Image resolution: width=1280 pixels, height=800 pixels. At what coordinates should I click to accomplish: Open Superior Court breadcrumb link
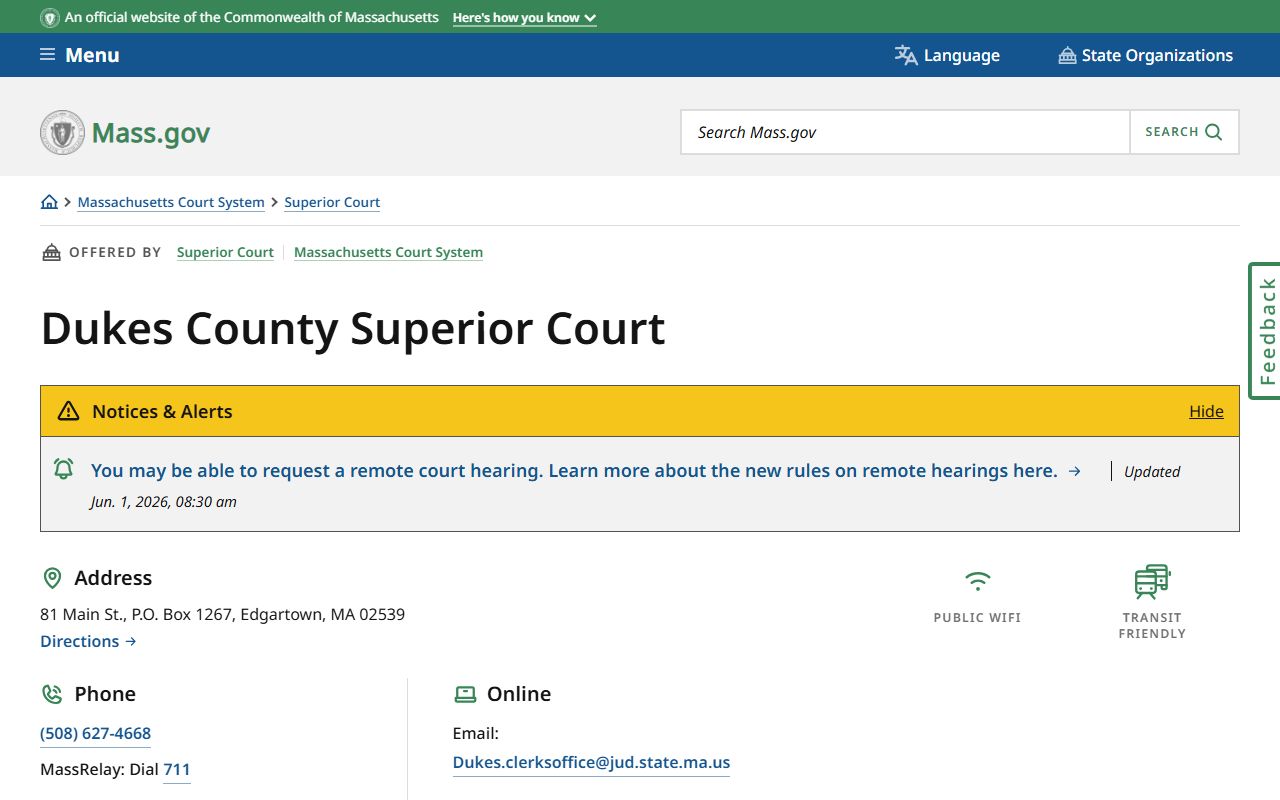click(332, 202)
